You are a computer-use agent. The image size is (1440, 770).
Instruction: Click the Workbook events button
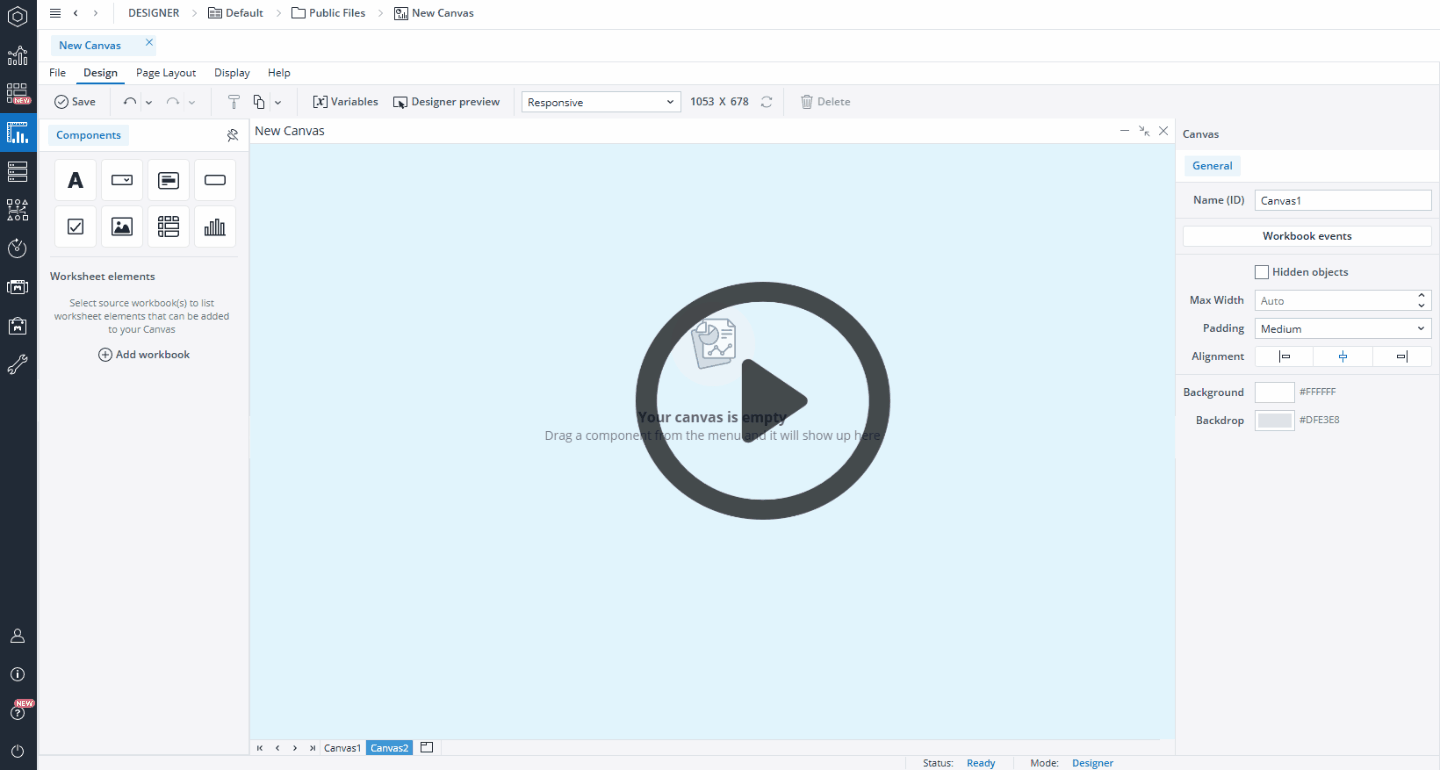pyautogui.click(x=1307, y=237)
